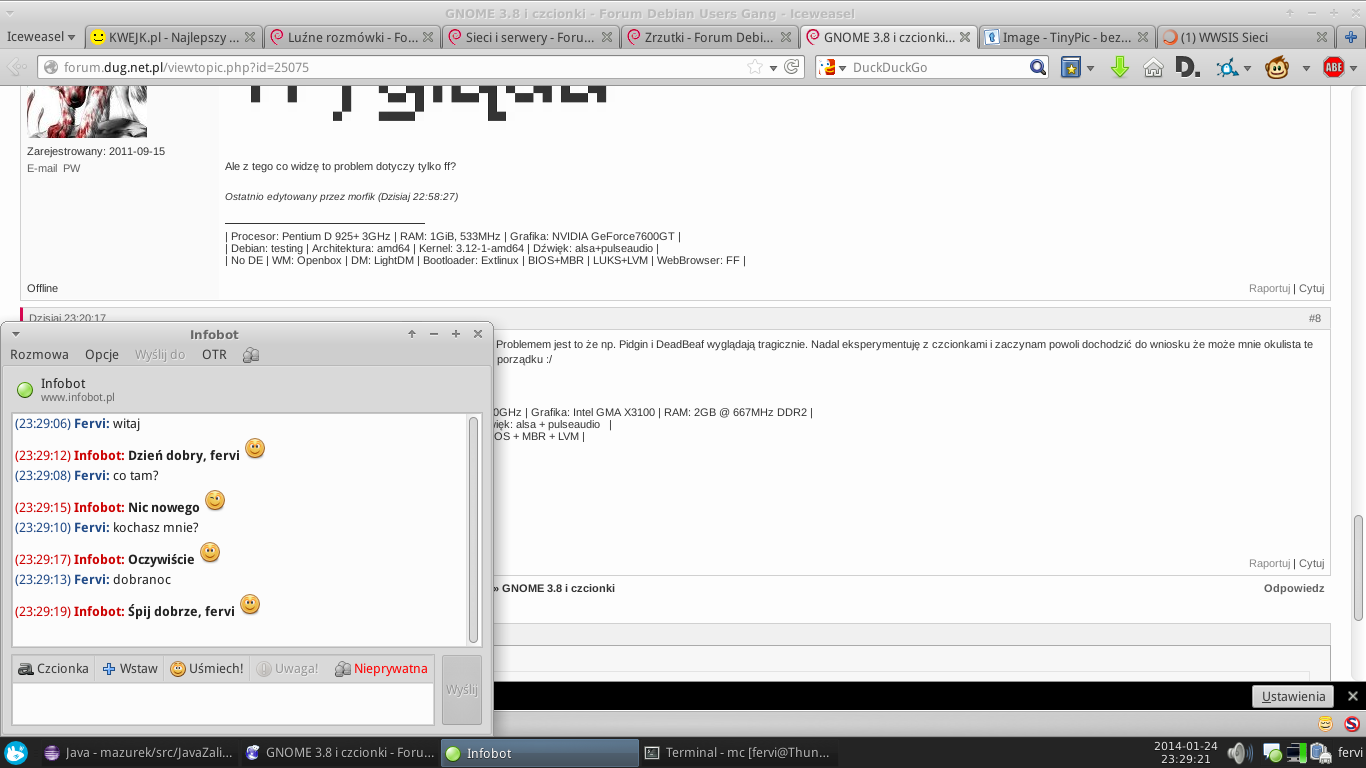The image size is (1366, 768).
Task: Click the green download arrow icon
Action: [1120, 68]
